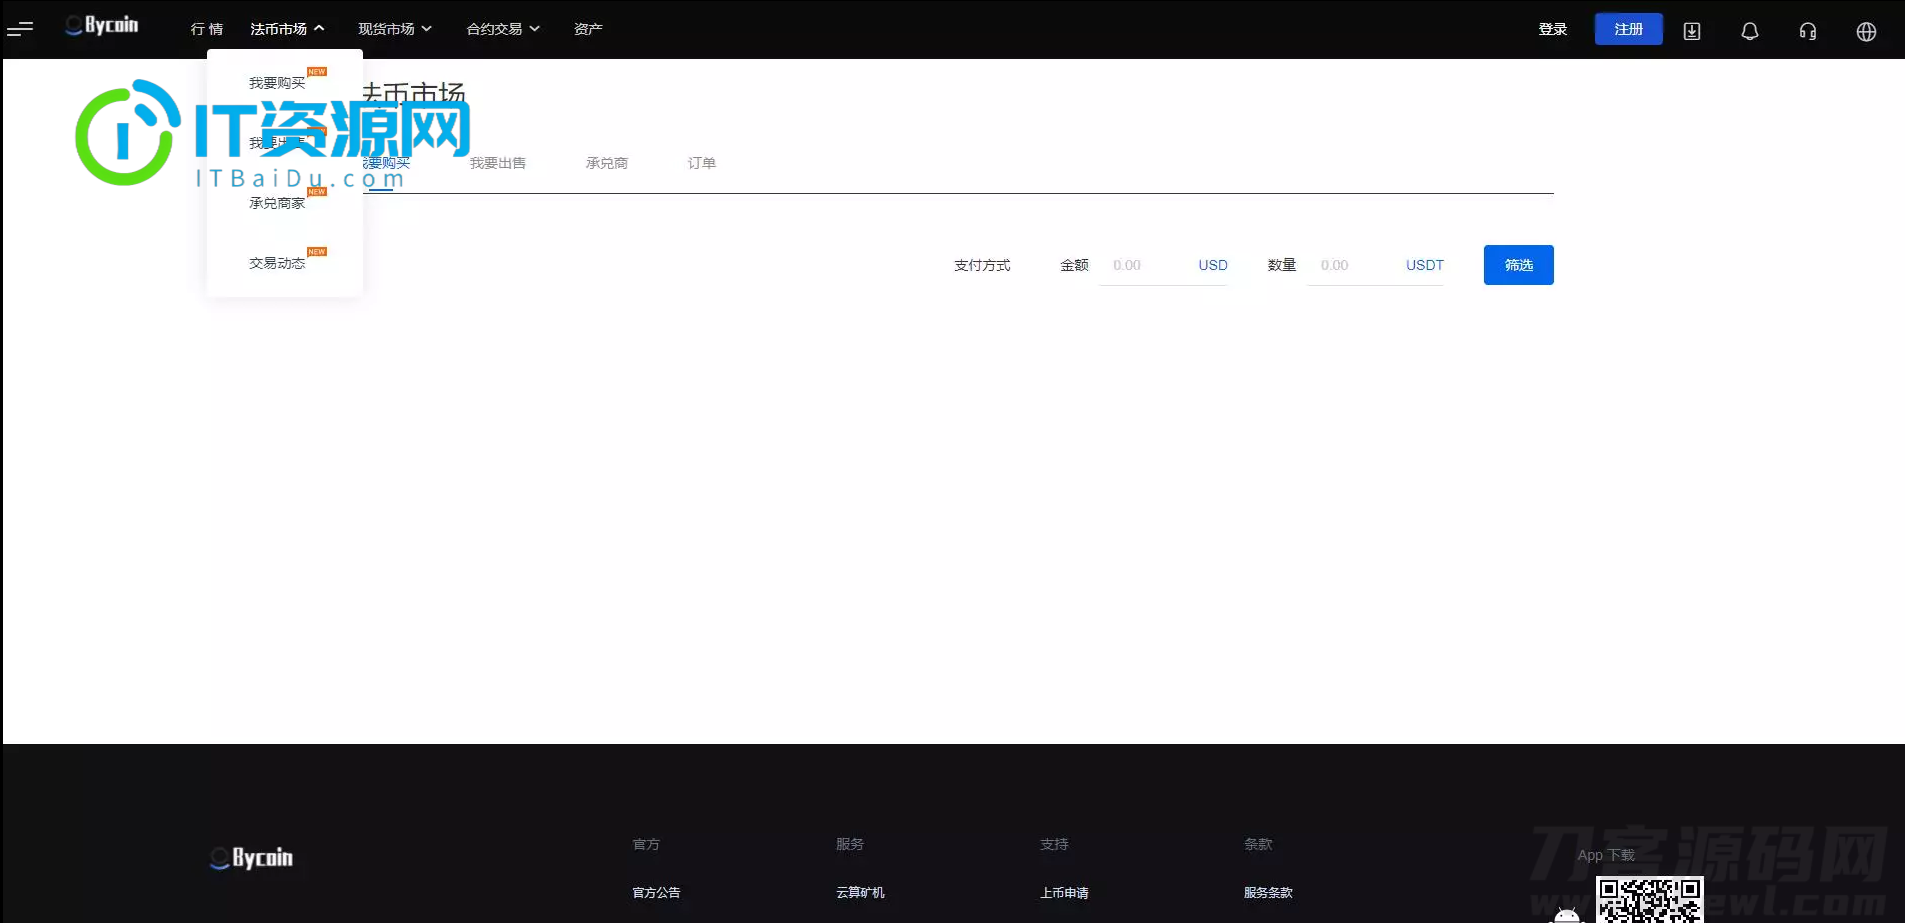Click the app download QR code
The height and width of the screenshot is (923, 1905).
(x=1650, y=900)
